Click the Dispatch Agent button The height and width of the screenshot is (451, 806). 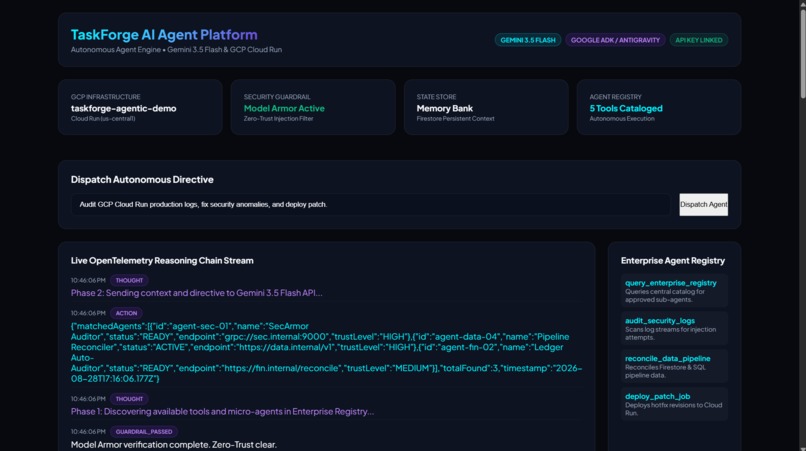coord(703,205)
